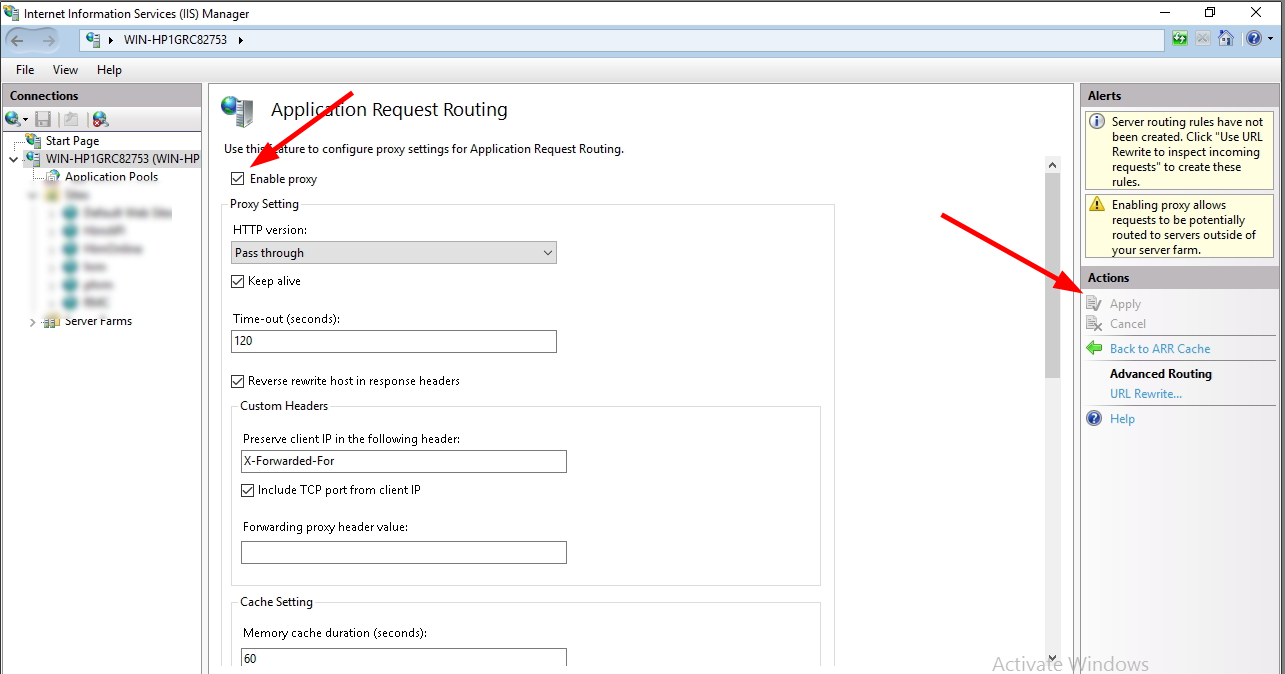
Task: Disable Reverse rewrite host in response headers
Action: [x=237, y=381]
